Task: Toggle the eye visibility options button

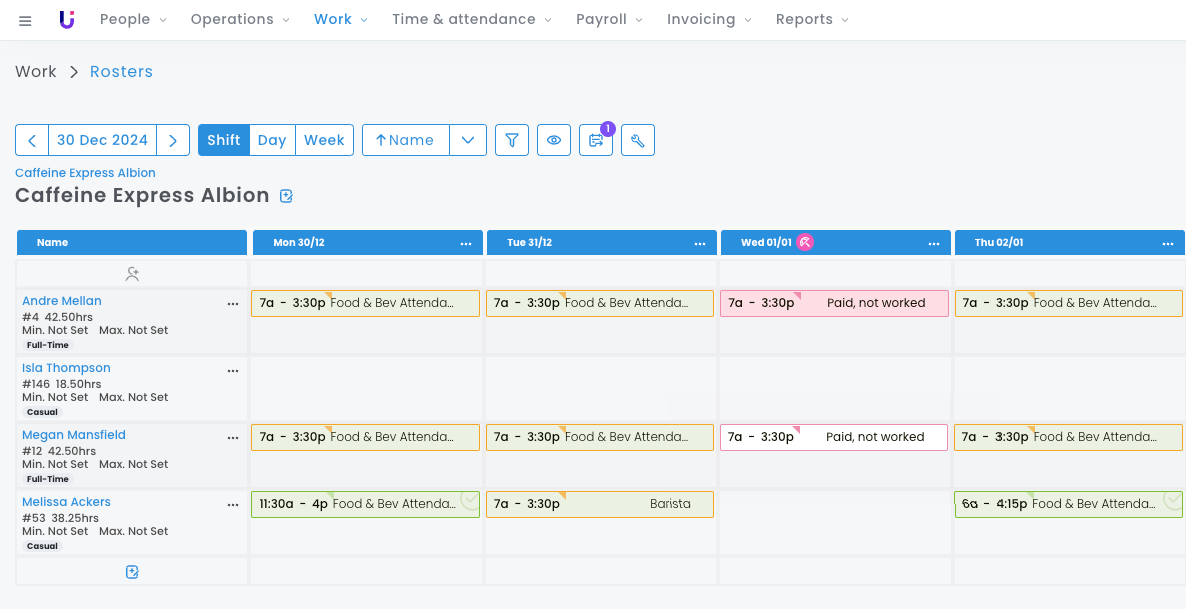Action: click(x=554, y=140)
